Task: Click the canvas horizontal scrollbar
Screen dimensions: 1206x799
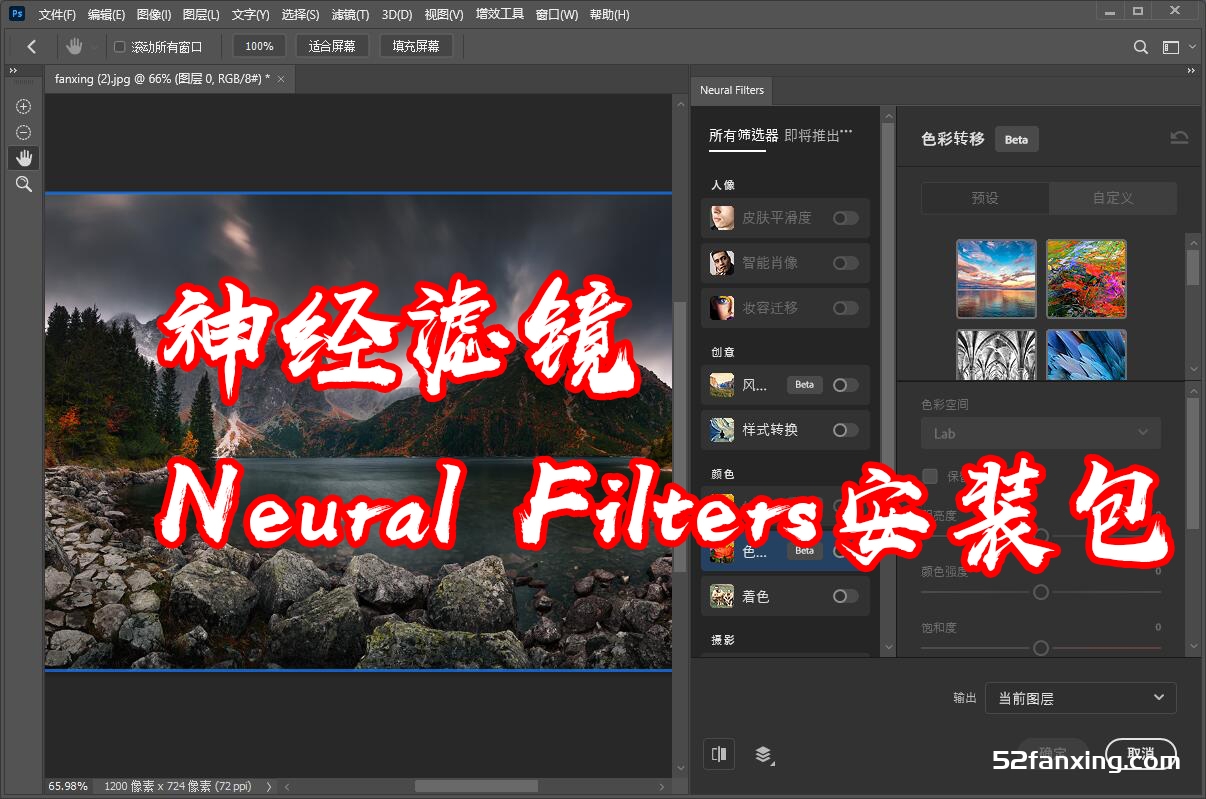Action: [476, 787]
